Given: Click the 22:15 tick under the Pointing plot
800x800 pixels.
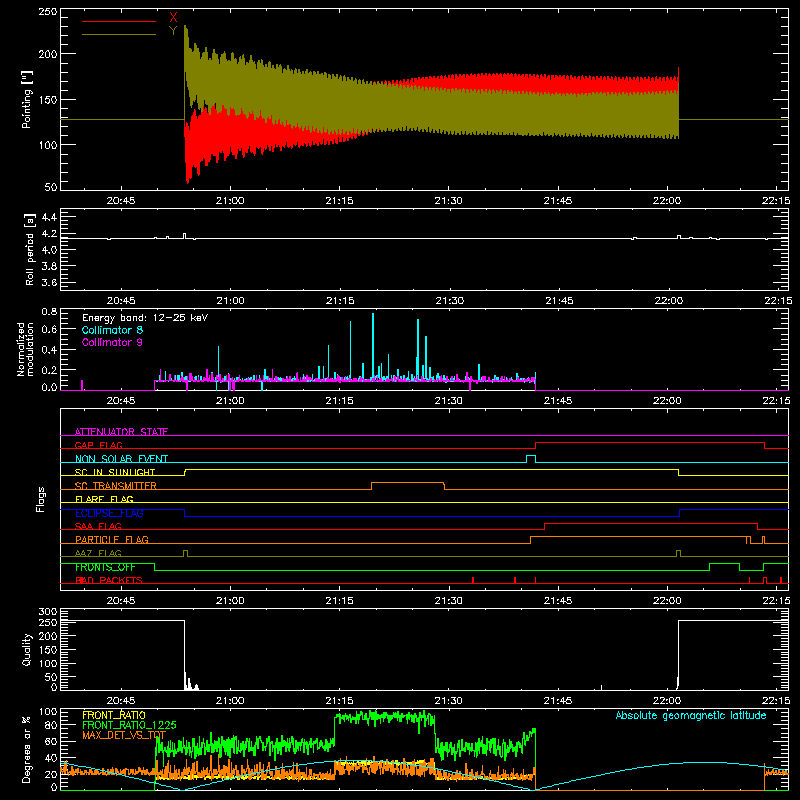Looking at the screenshot, I should pyautogui.click(x=776, y=201).
